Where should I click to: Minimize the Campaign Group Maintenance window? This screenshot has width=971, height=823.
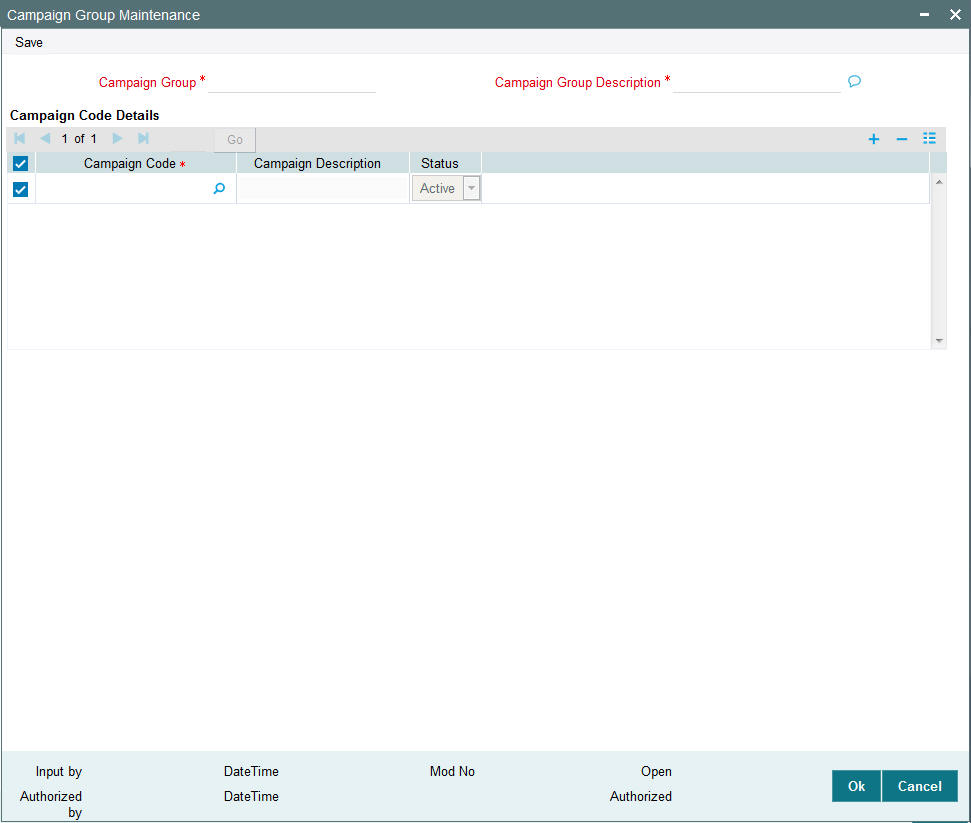[925, 14]
